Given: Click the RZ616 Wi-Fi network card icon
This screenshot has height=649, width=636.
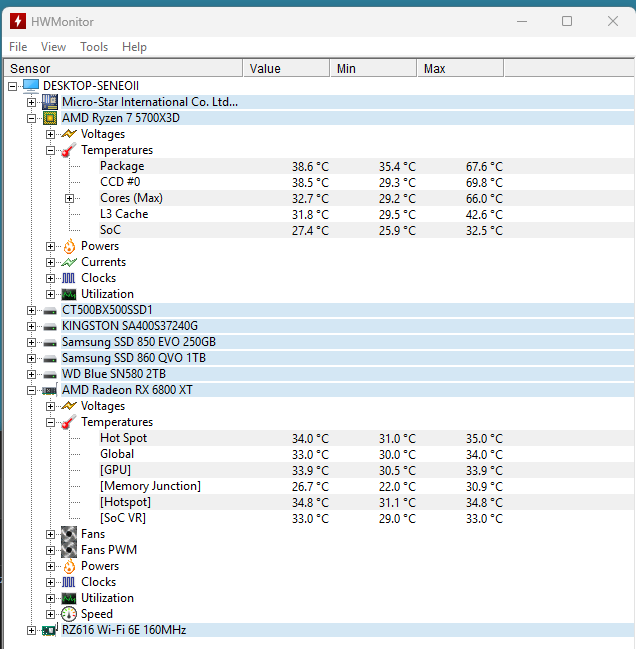Looking at the screenshot, I should click(x=50, y=630).
